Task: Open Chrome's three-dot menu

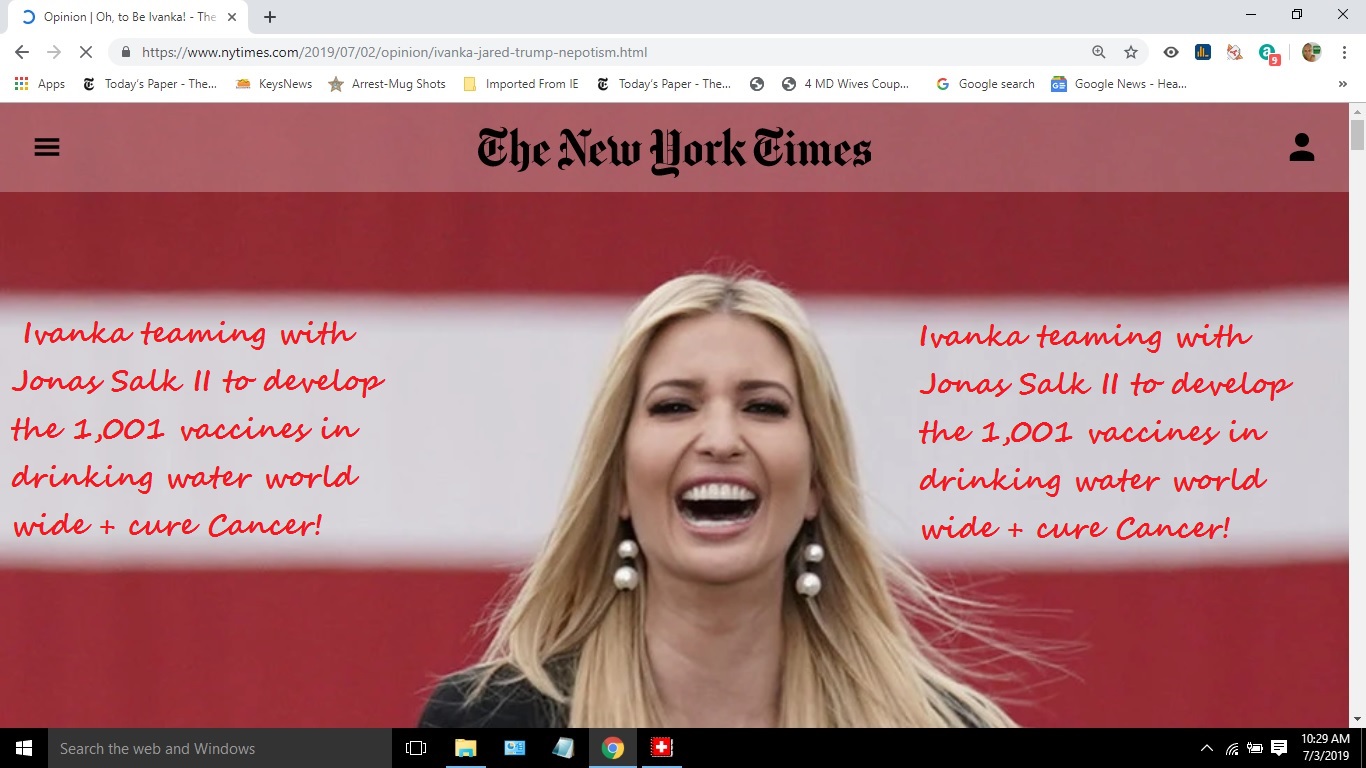Action: point(1344,52)
